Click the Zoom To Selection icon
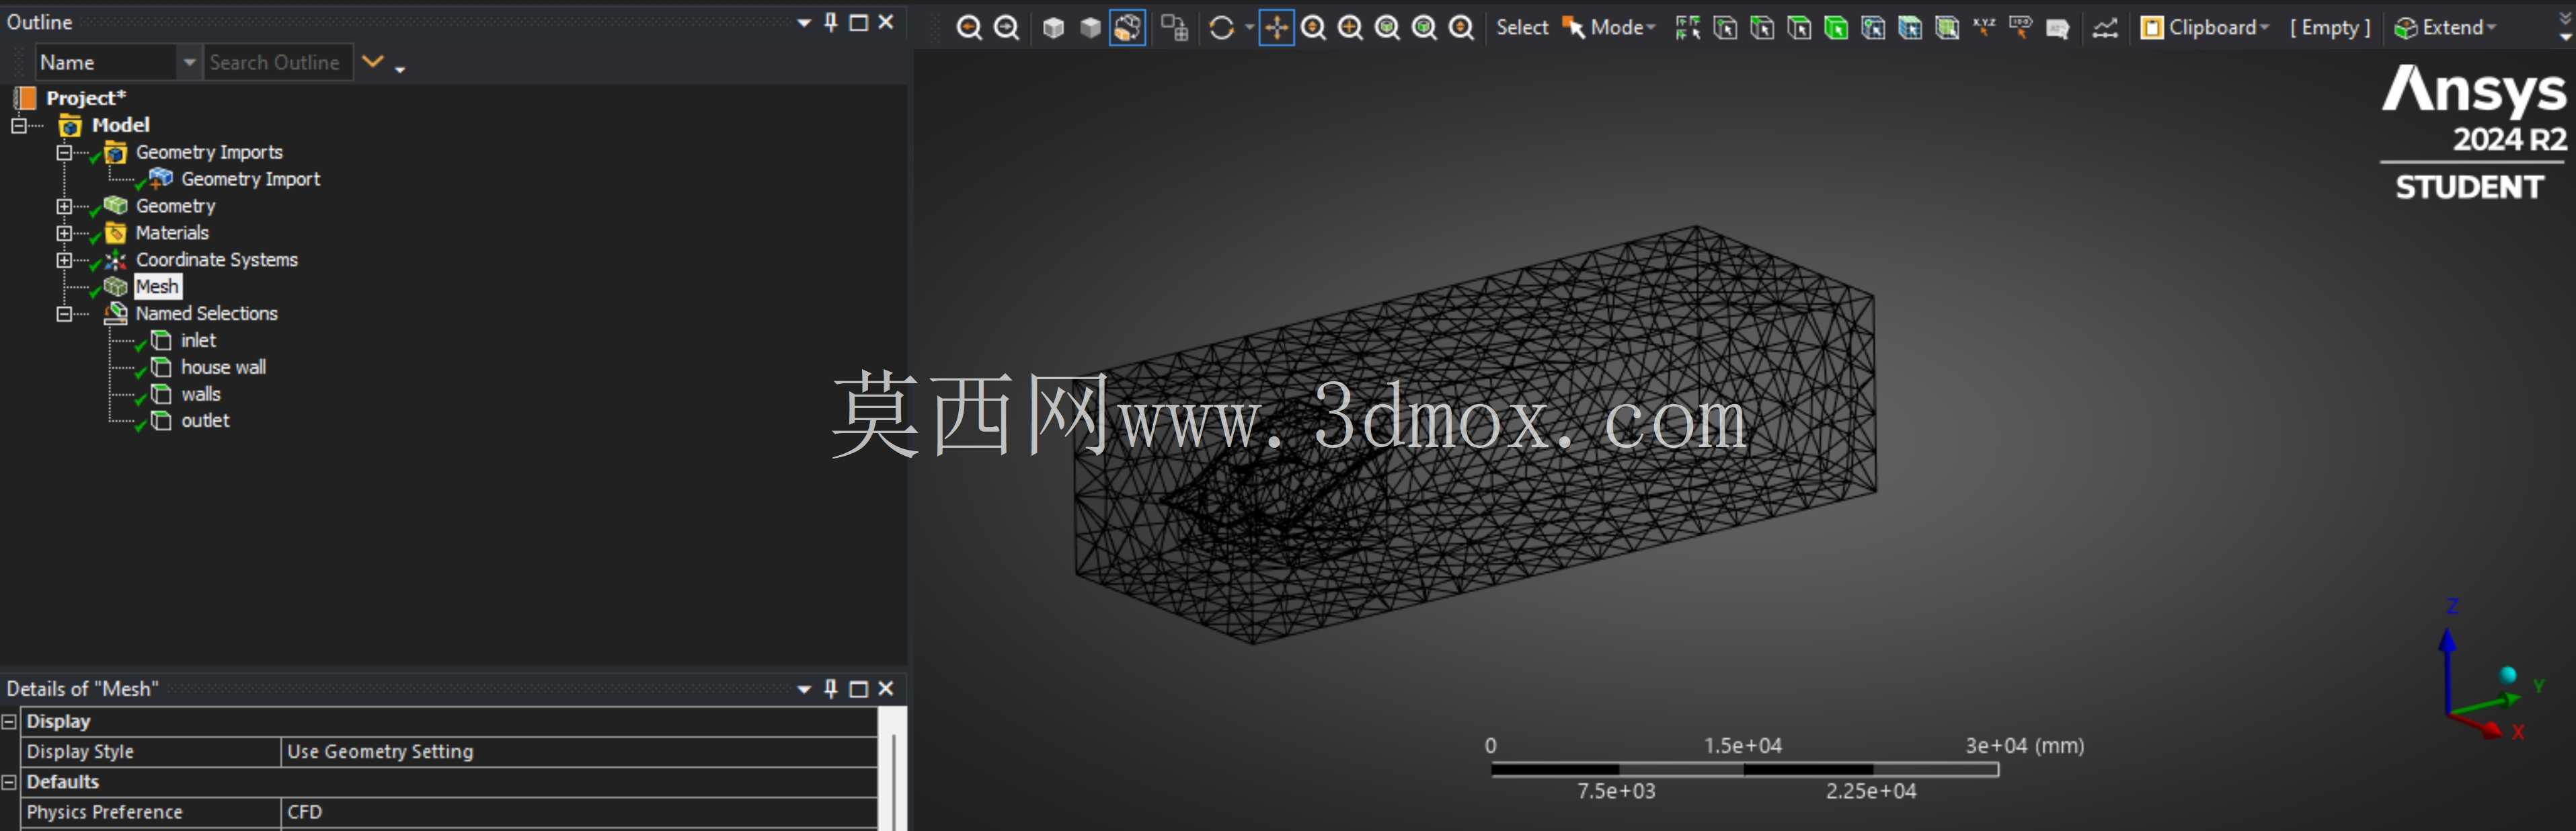 [1424, 28]
